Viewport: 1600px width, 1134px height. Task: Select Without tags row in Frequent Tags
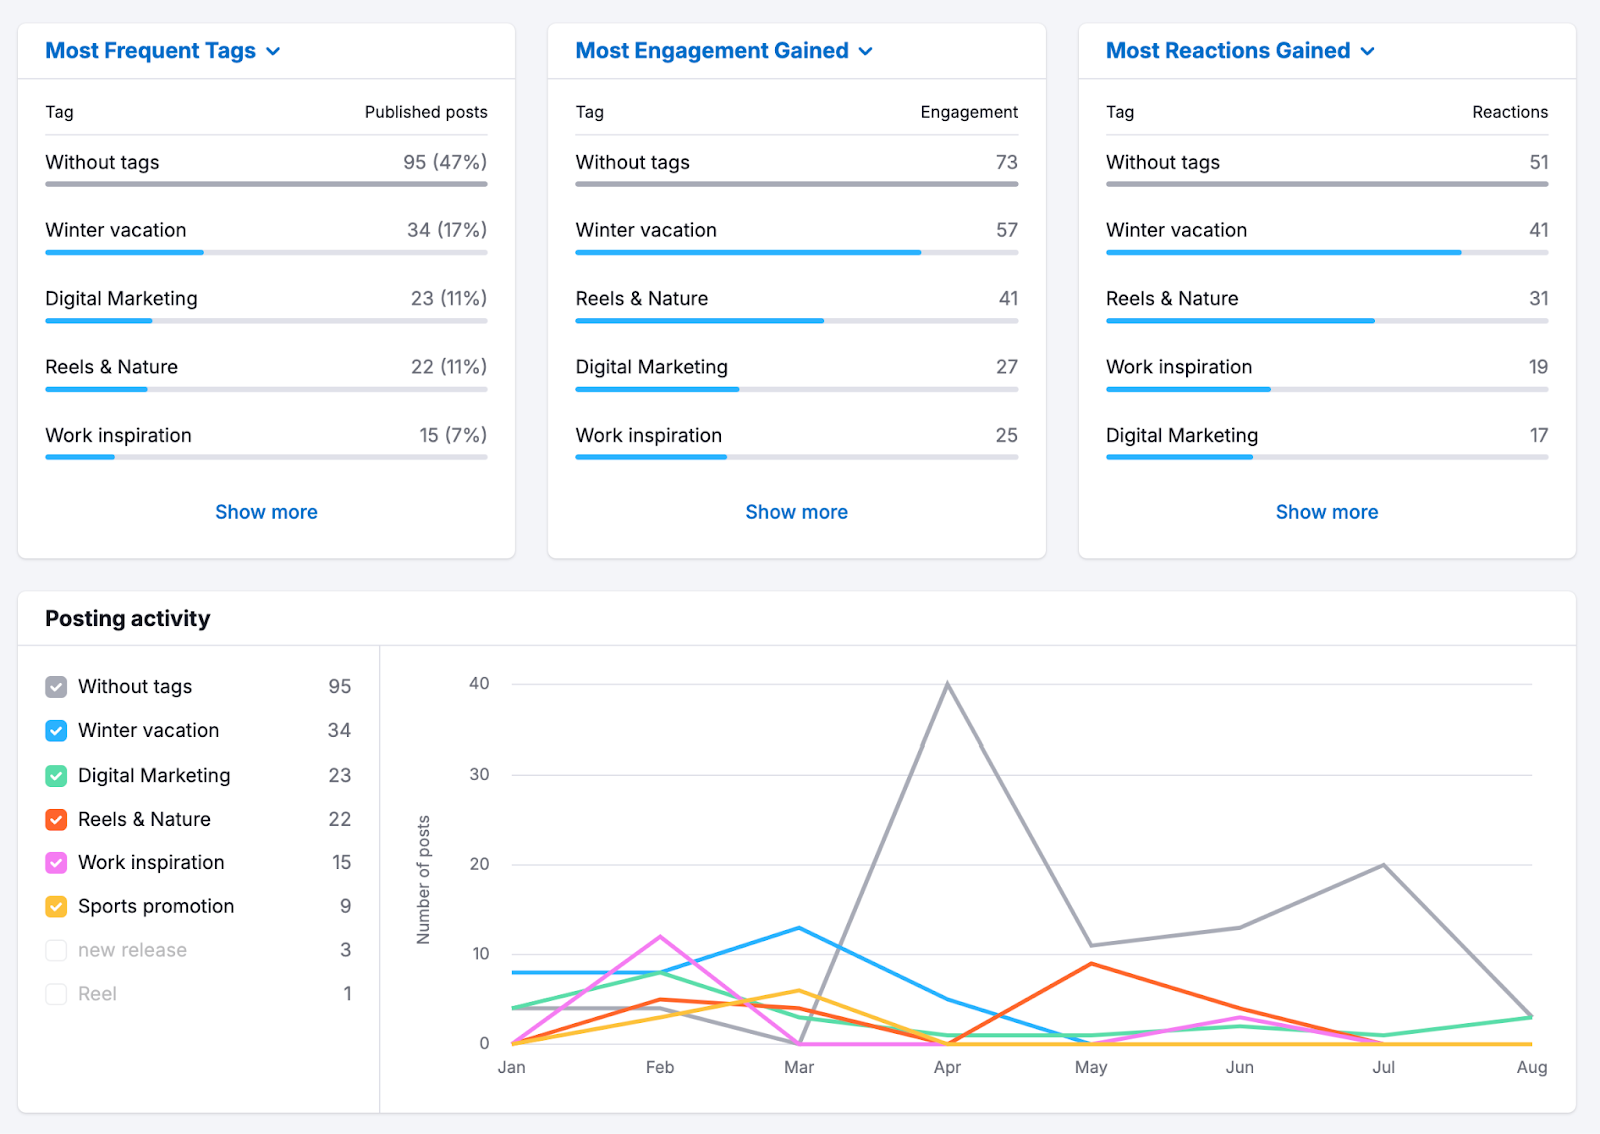[266, 168]
